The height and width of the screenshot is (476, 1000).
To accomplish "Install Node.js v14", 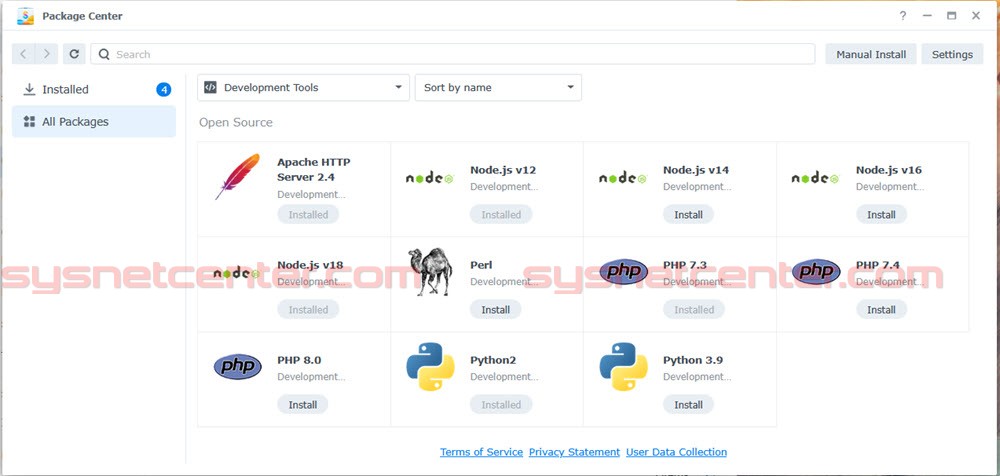I will [688, 214].
